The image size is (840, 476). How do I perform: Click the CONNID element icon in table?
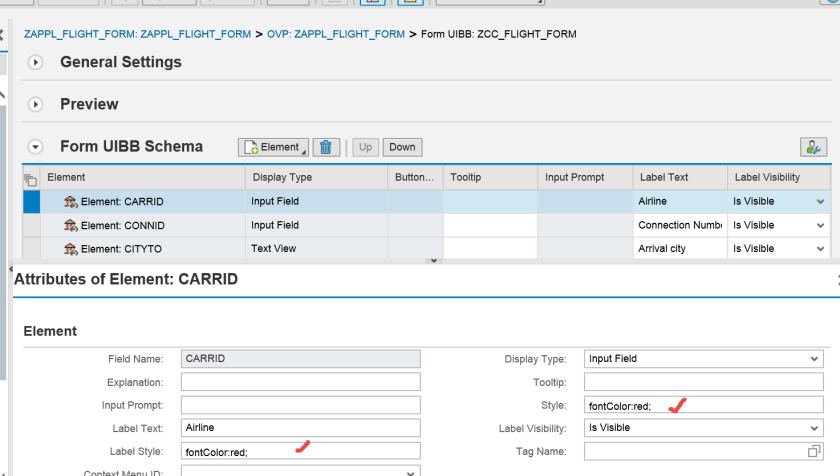[70, 226]
